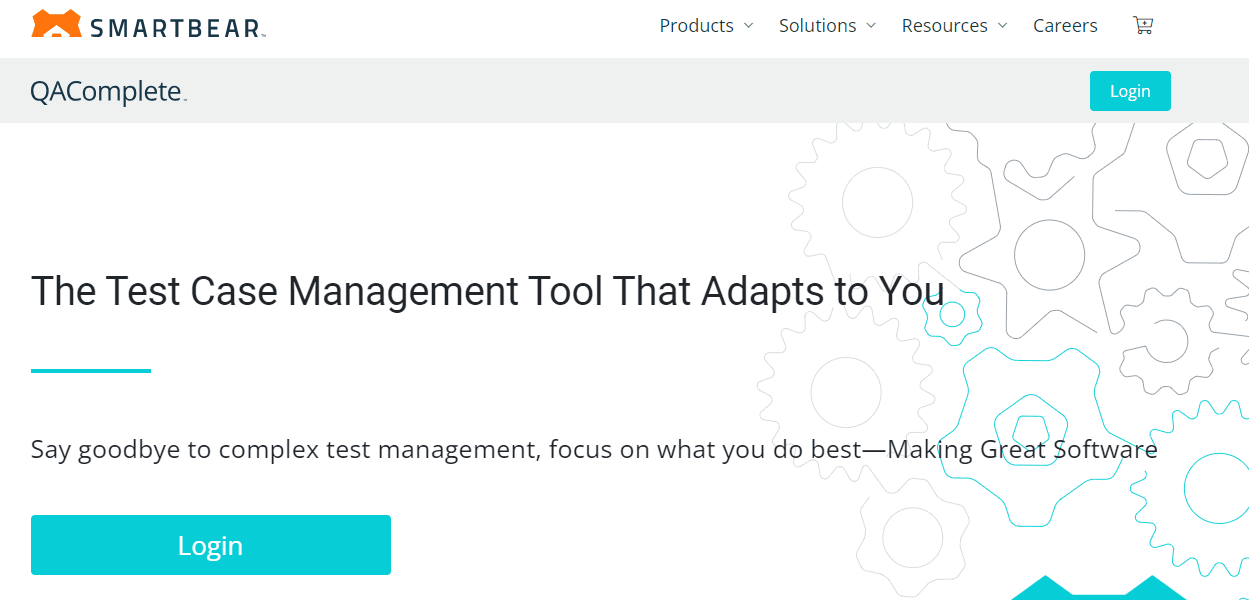Click the orange SmartBear bear logo icon

point(56,24)
